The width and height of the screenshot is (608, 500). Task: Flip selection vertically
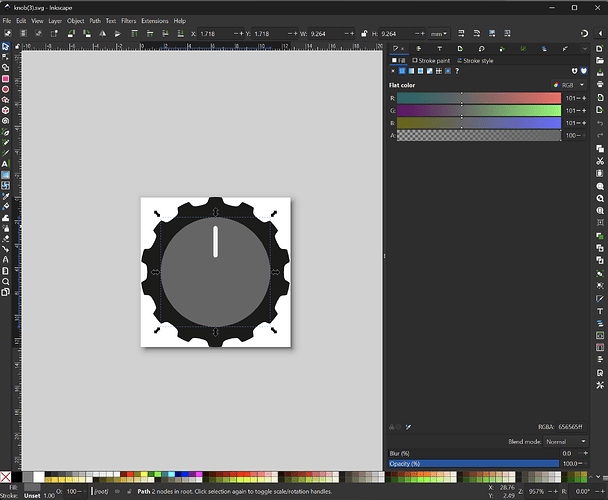[117, 34]
